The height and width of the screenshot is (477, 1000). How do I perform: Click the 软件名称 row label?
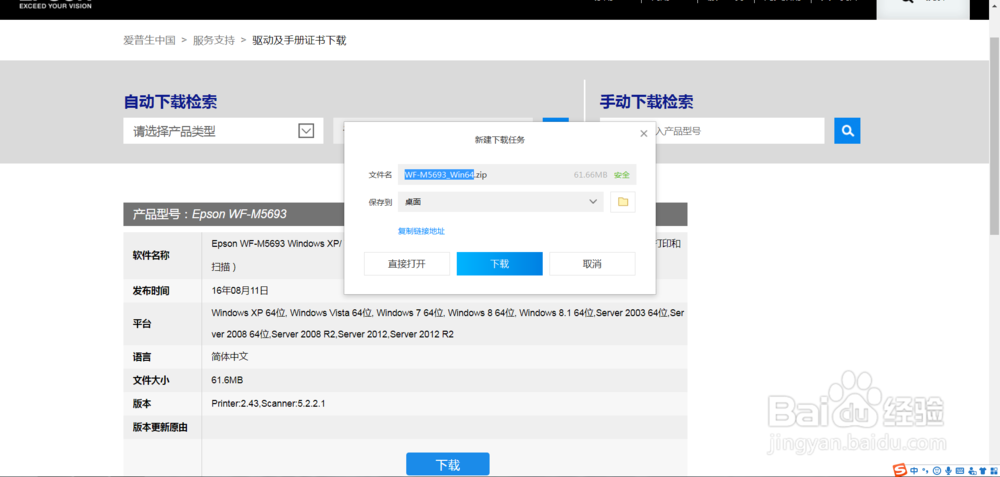point(151,255)
